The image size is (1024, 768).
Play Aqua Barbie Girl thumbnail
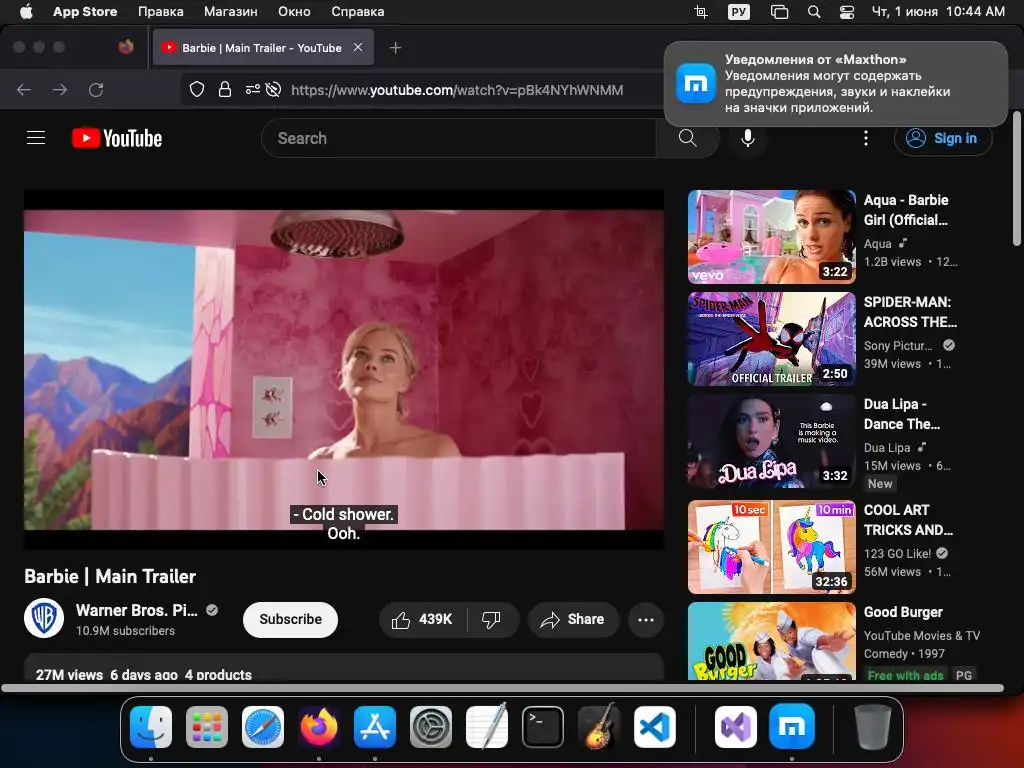tap(771, 236)
